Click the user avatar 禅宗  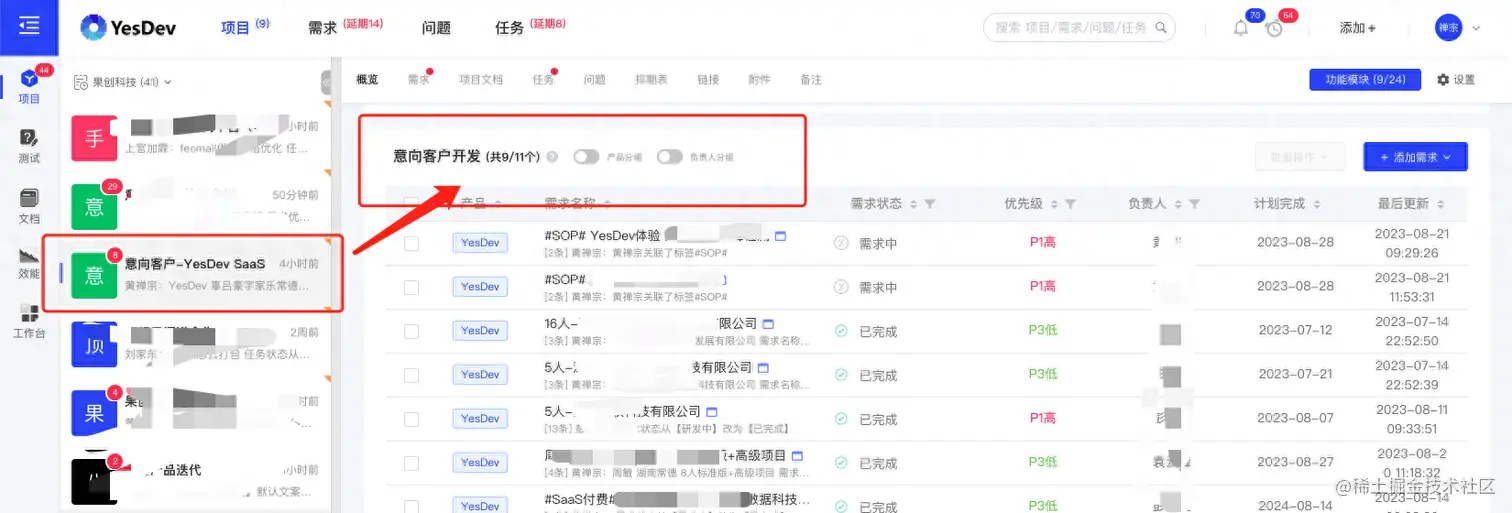1448,28
